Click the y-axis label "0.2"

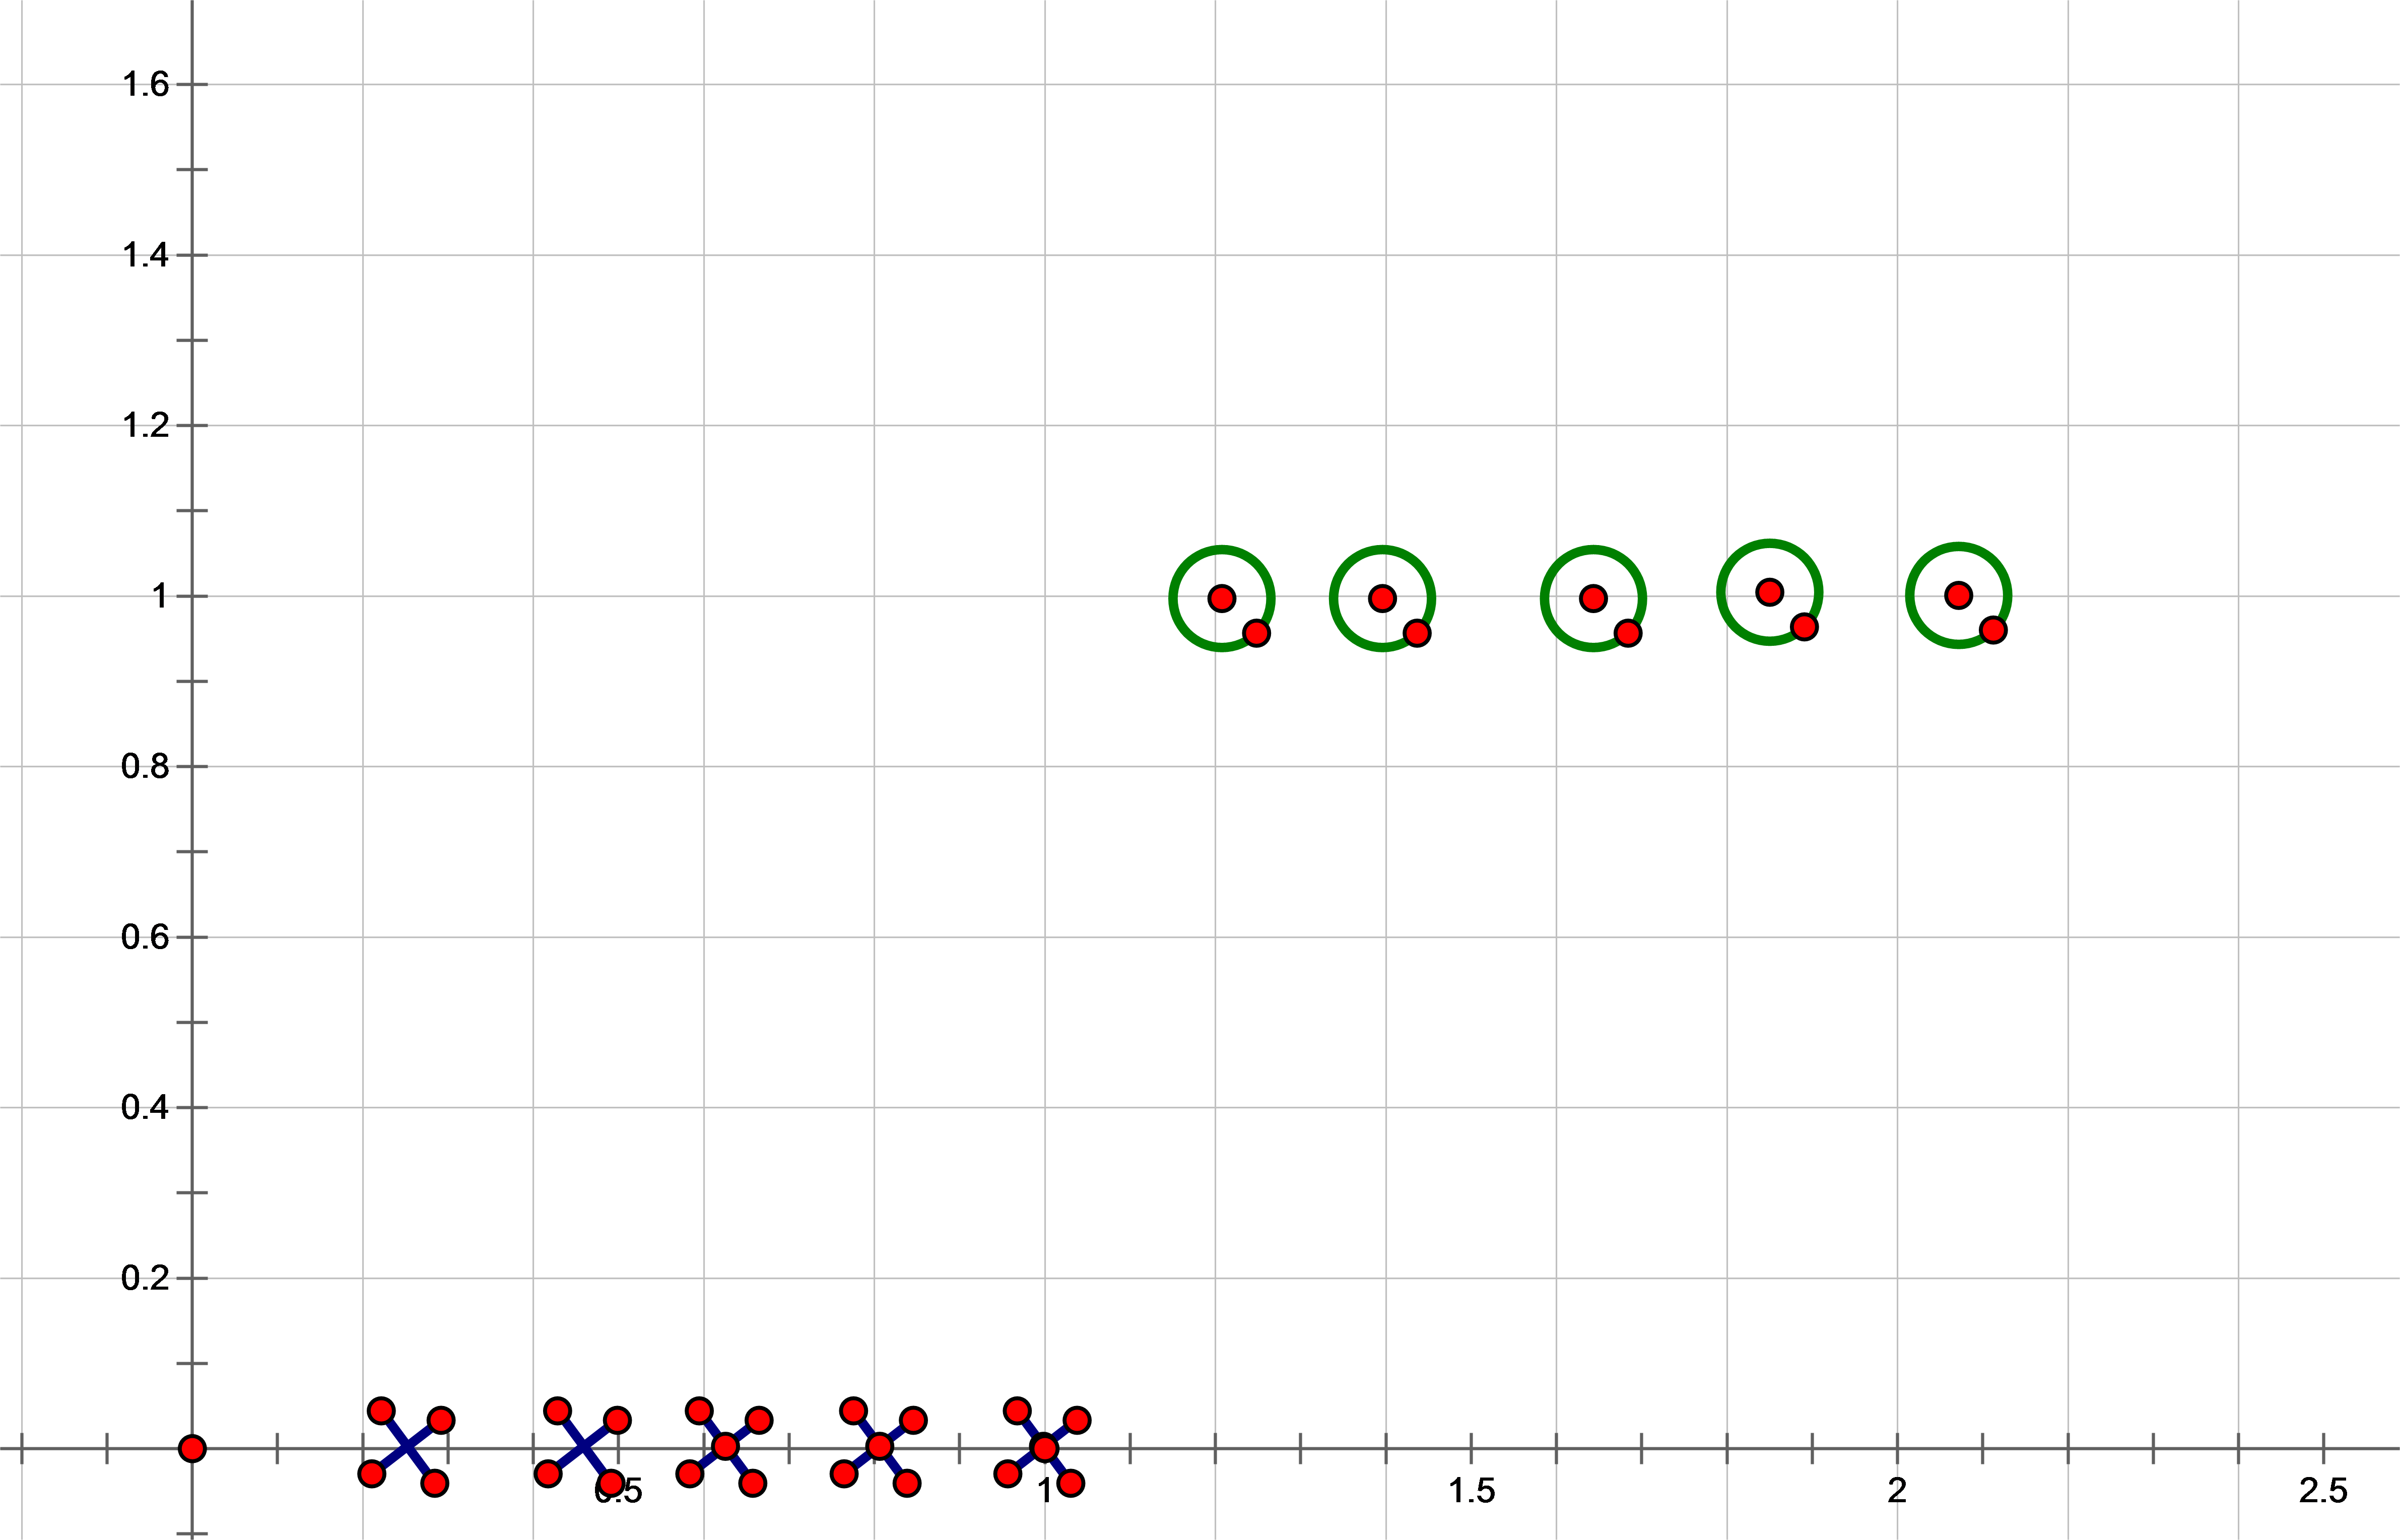click(x=145, y=1278)
